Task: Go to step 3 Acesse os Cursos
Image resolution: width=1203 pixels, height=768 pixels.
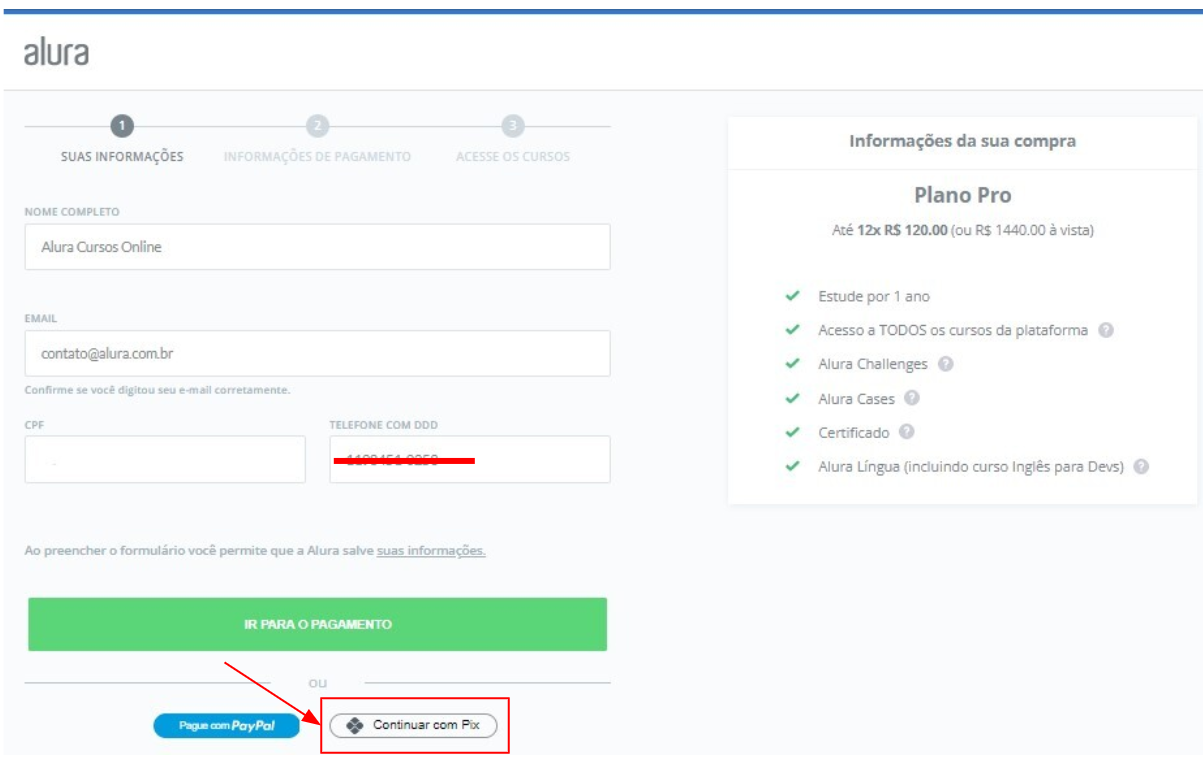Action: (x=512, y=126)
